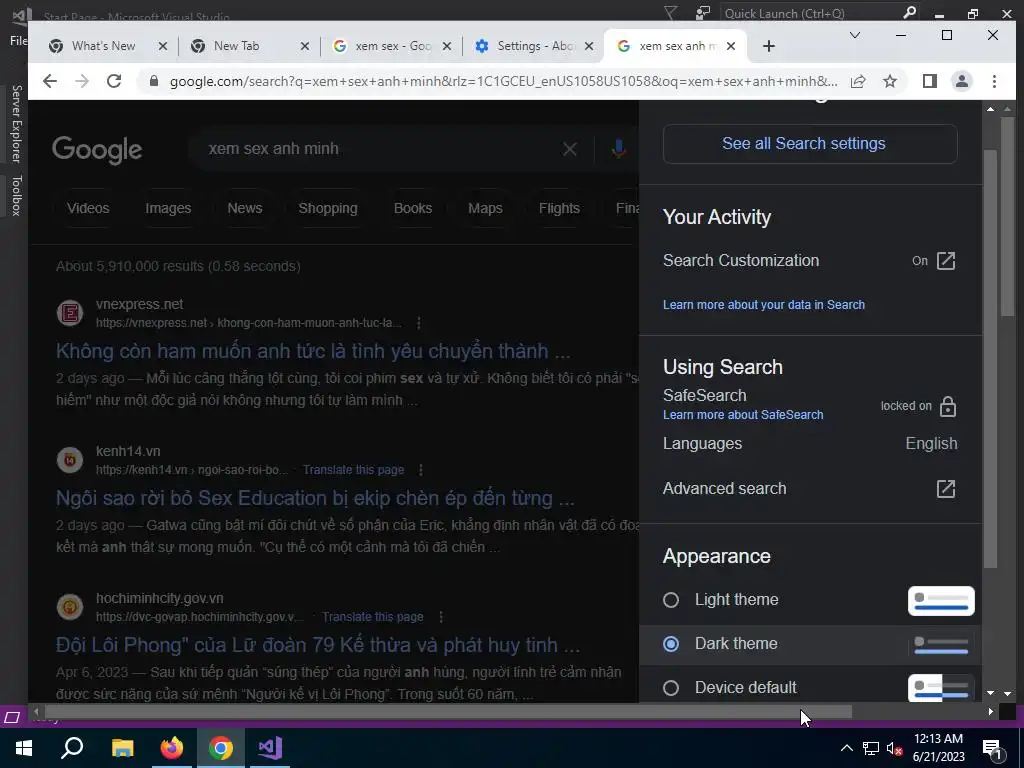Open the Visual Studio Server Explorer tab

16,123
